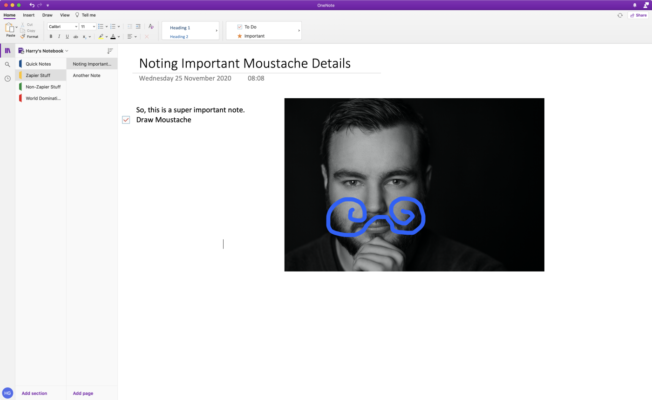Open the search magnifier in sidebar

(7, 64)
